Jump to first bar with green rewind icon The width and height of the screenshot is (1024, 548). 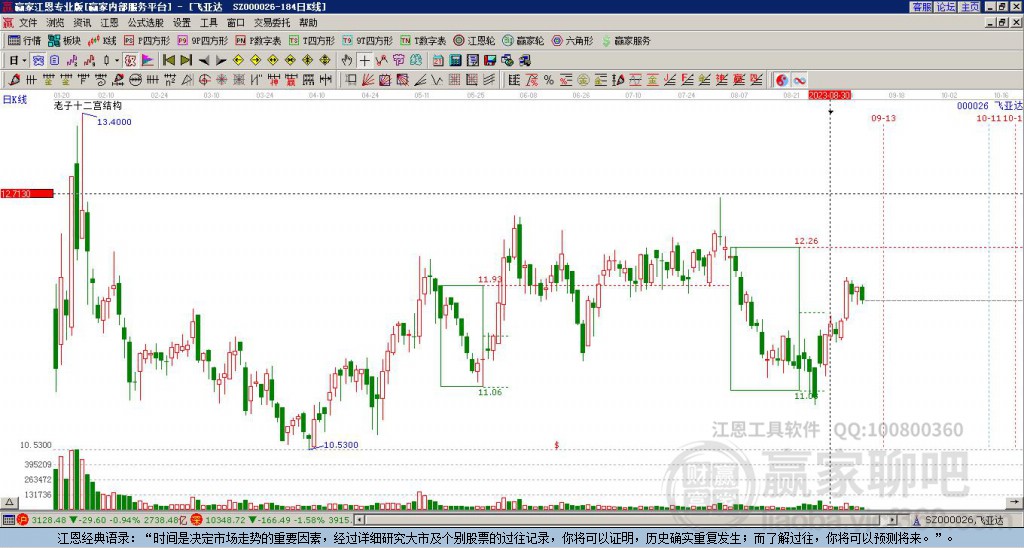168,60
